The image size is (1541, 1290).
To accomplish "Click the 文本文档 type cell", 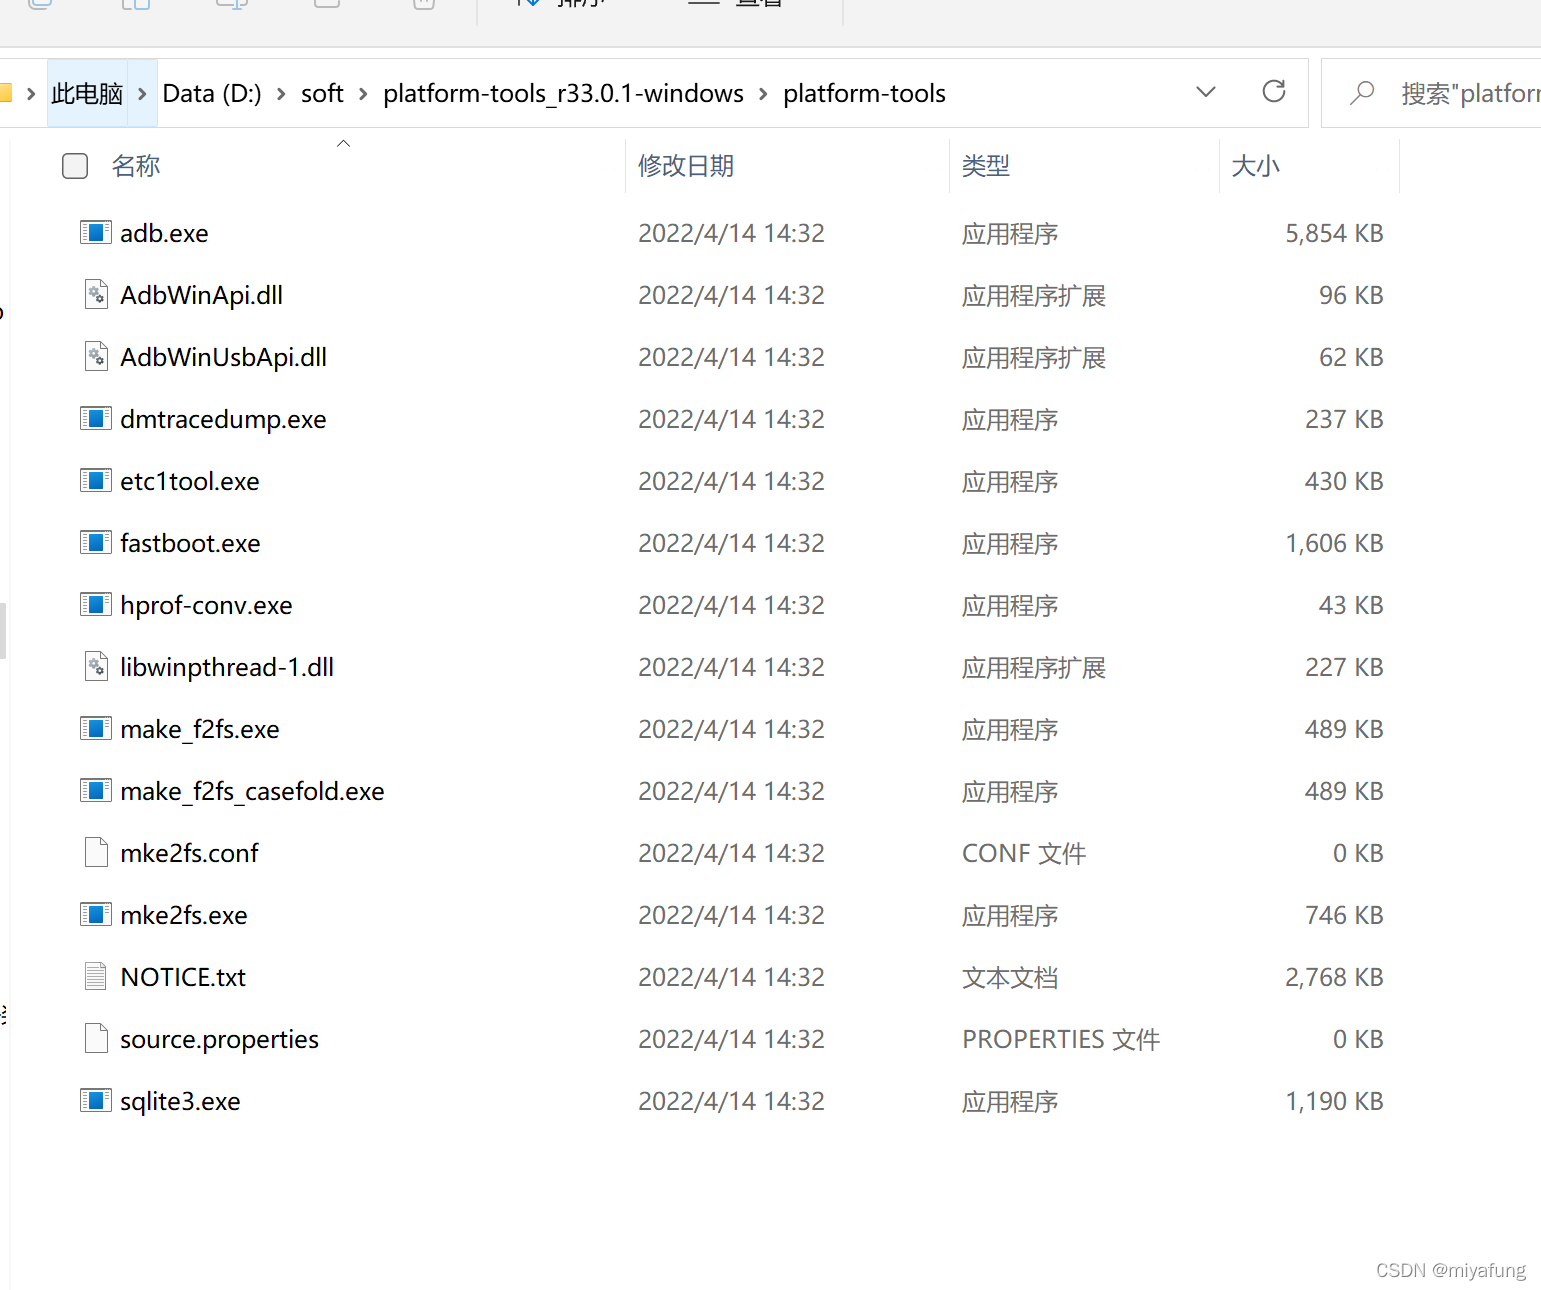I will pyautogui.click(x=1010, y=978).
